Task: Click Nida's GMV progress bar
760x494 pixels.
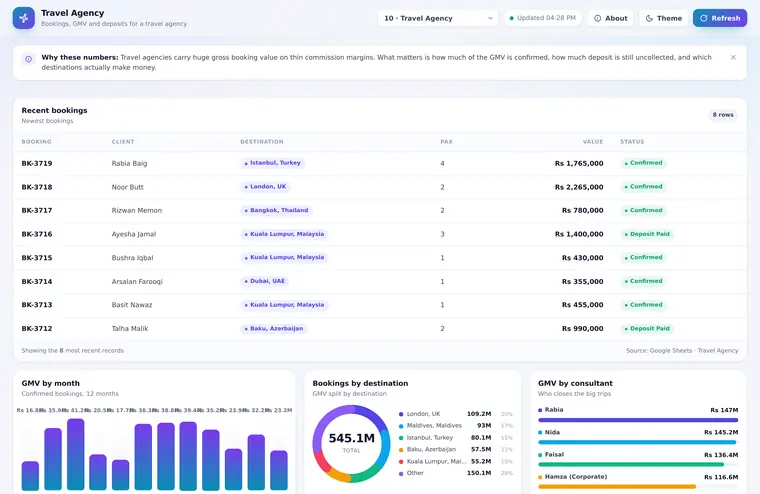Action: 638,443
